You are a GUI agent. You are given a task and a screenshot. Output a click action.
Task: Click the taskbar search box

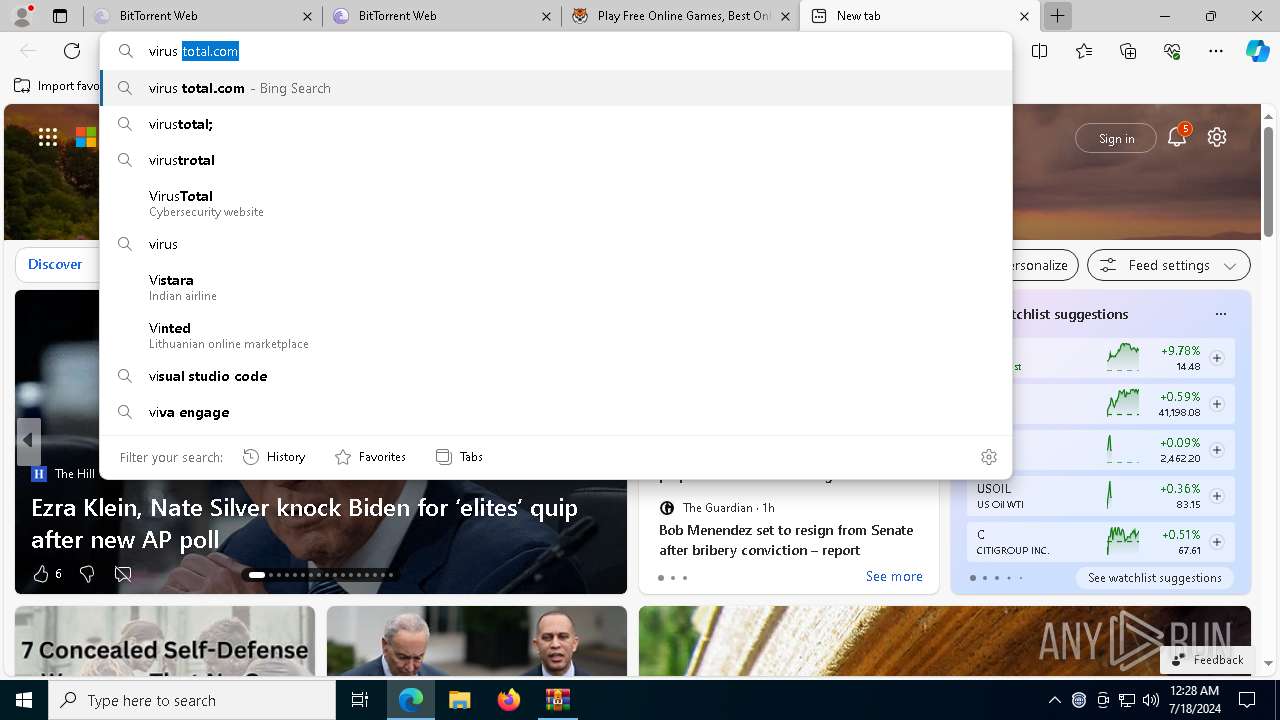[192, 700]
